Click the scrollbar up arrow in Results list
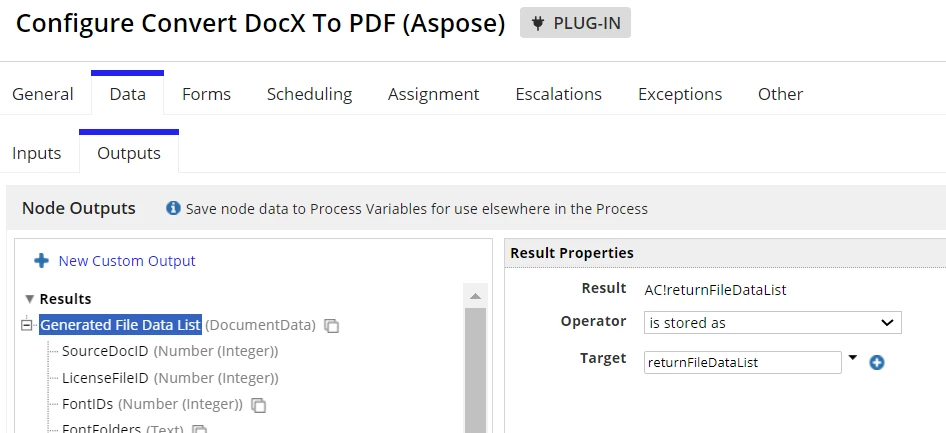 tap(475, 296)
